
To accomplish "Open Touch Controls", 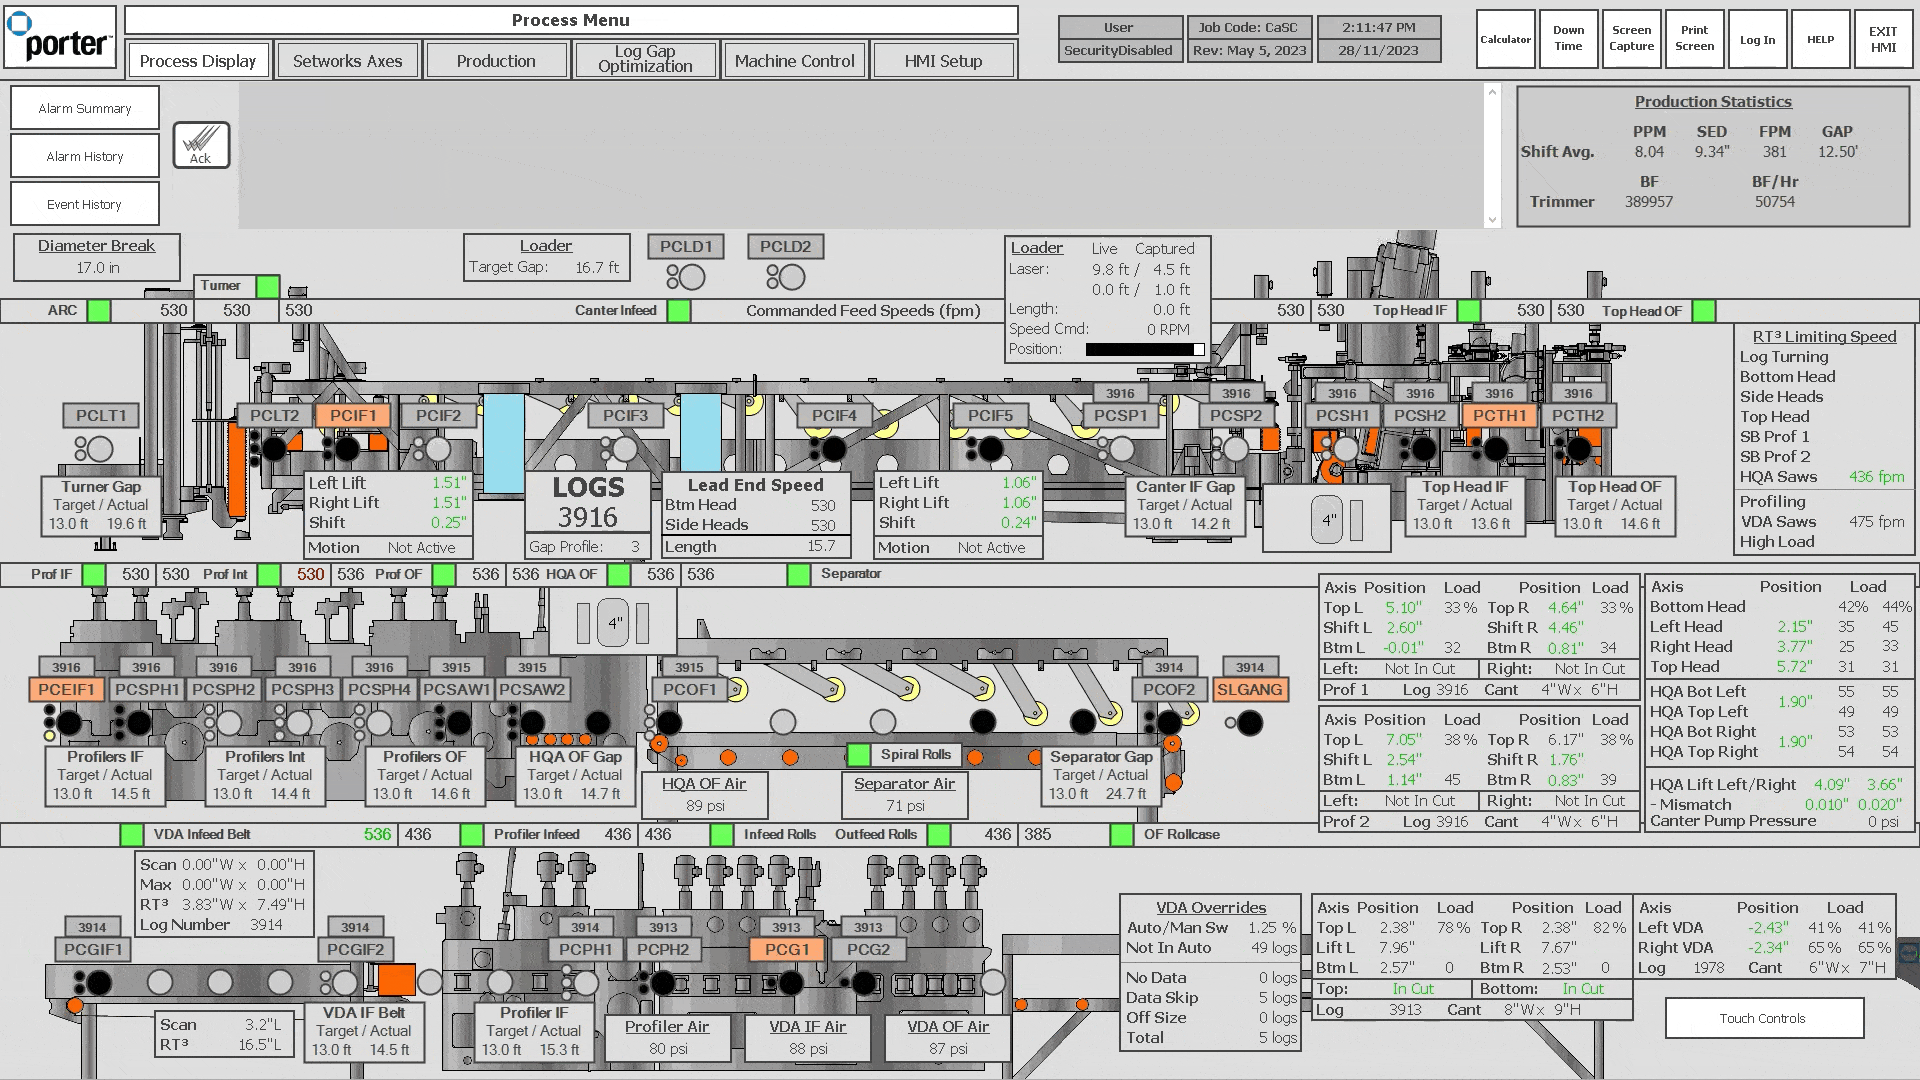I will point(1764,1018).
